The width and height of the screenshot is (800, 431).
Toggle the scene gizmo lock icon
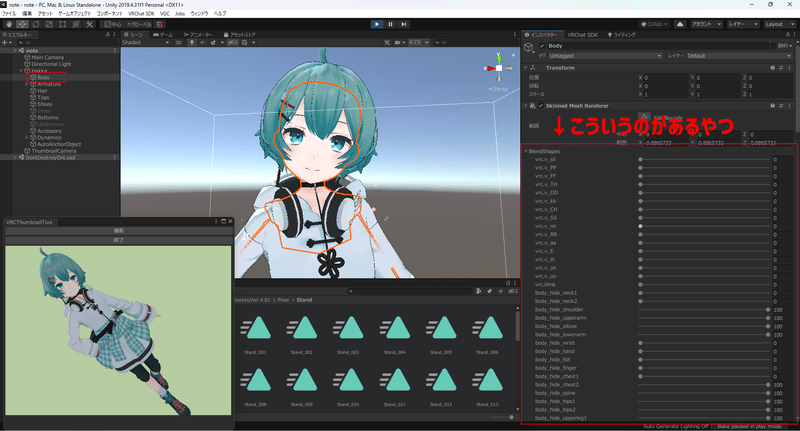[513, 54]
